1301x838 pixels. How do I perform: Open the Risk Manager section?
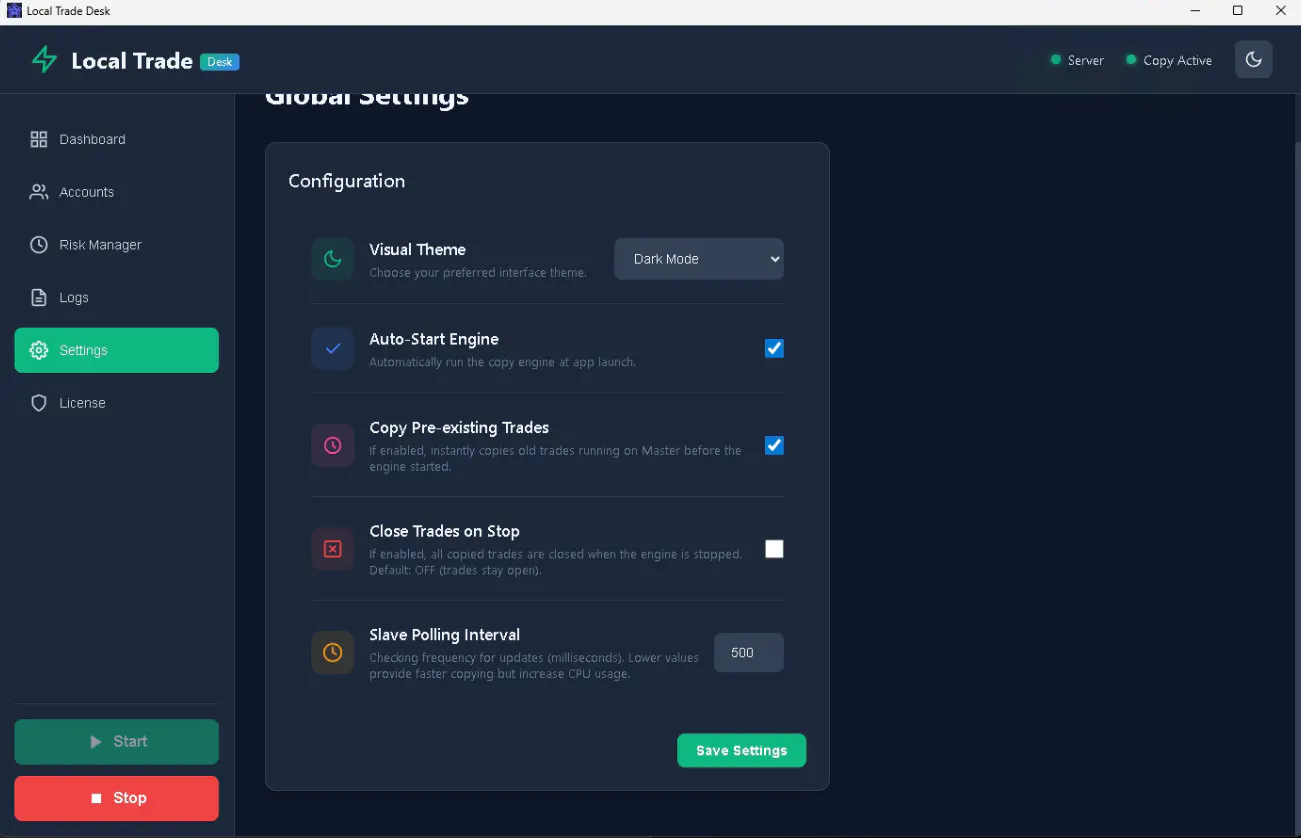(117, 245)
